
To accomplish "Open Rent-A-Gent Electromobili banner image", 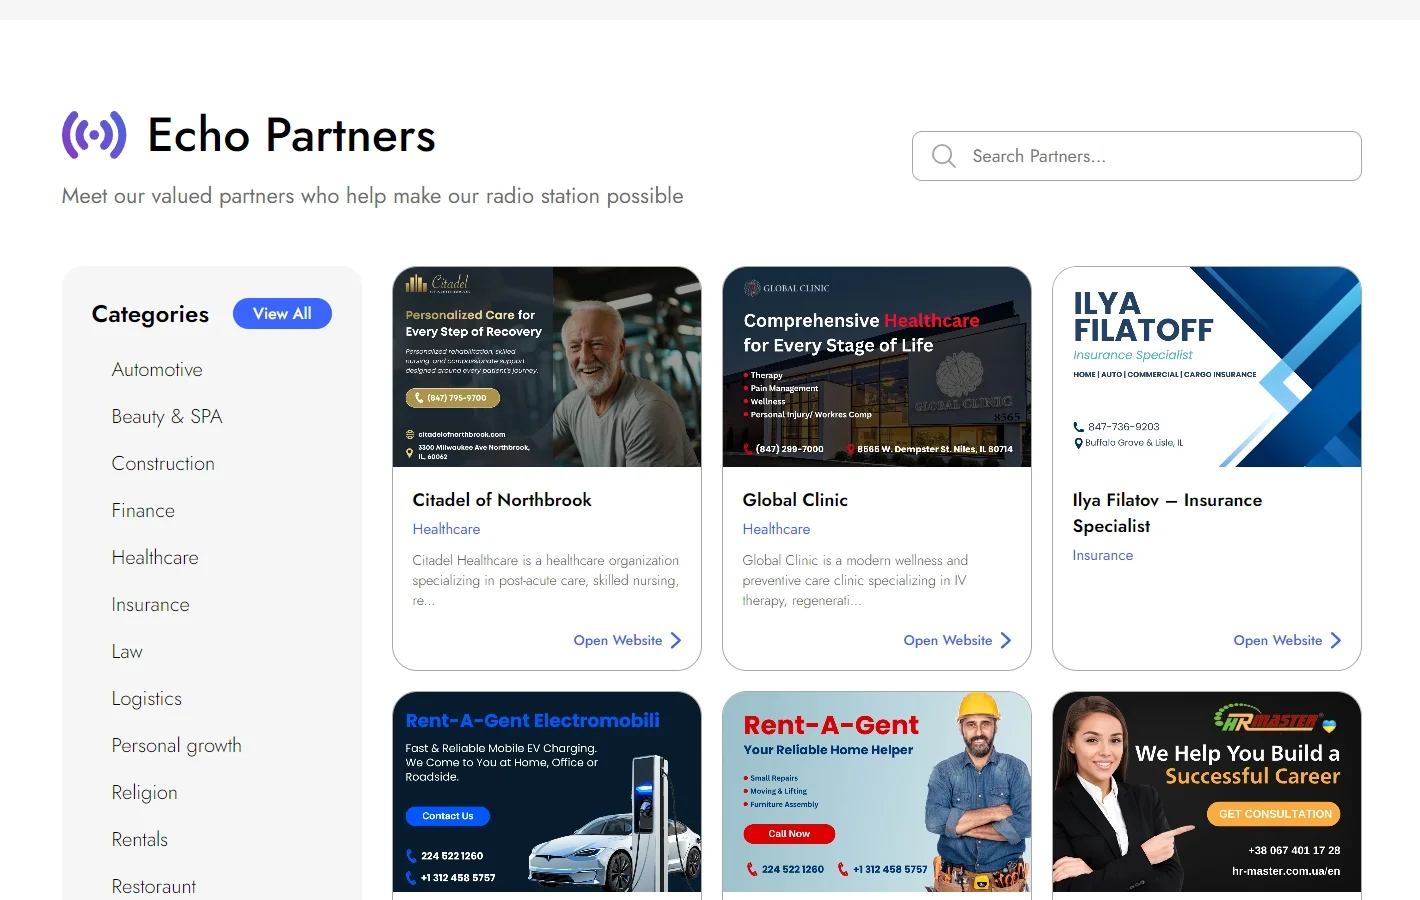I will click(547, 792).
